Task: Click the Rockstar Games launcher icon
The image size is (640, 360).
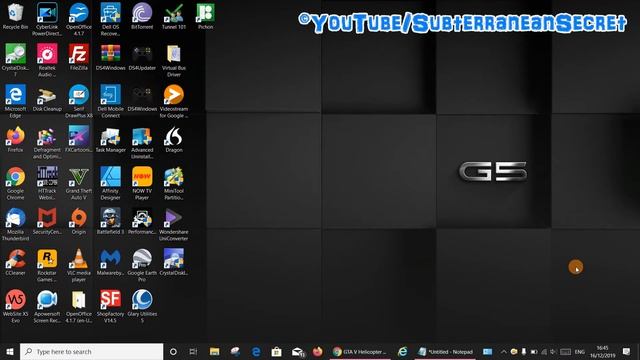Action: [47, 265]
